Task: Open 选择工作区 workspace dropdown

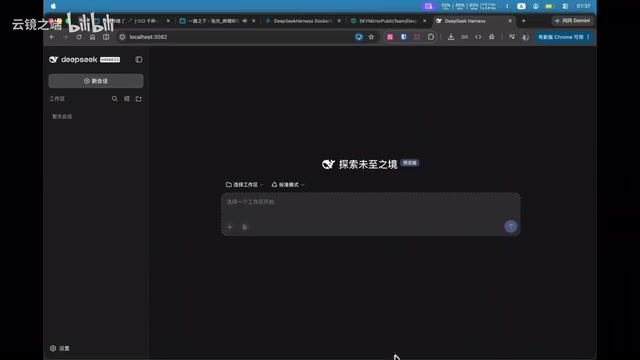Action: pos(244,184)
